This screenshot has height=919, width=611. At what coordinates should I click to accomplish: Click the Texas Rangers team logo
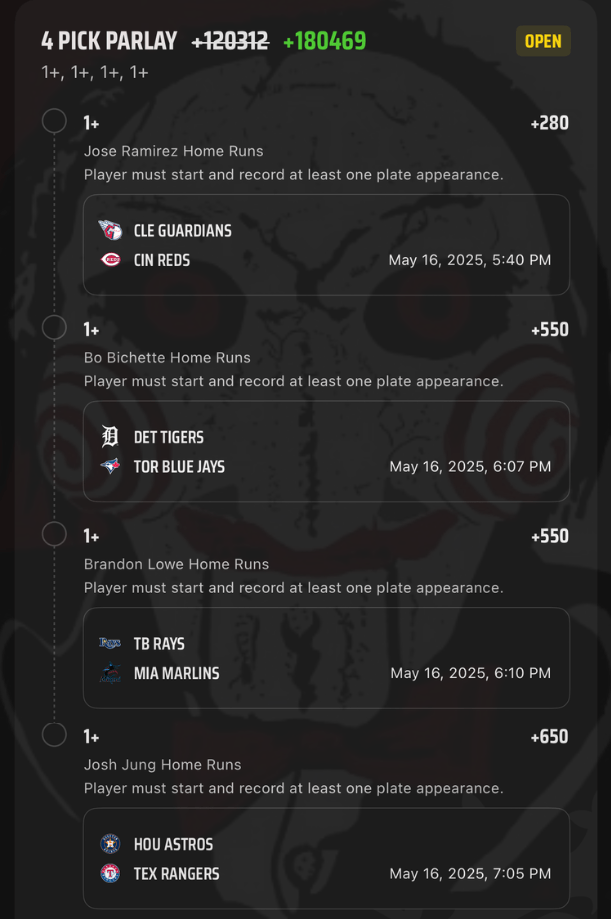[110, 873]
